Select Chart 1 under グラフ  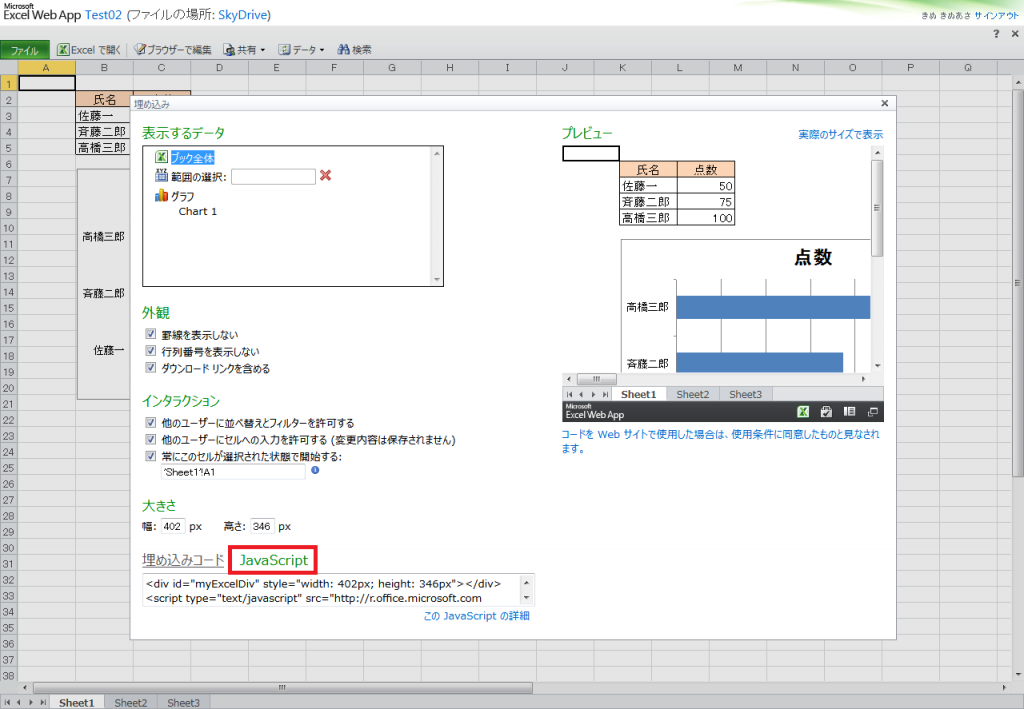tap(197, 211)
